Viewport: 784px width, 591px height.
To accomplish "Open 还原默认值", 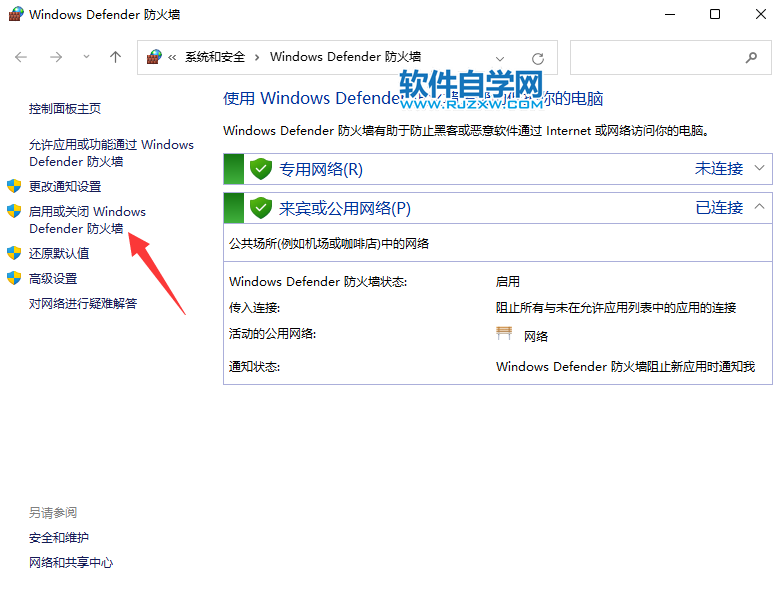I will coord(59,254).
